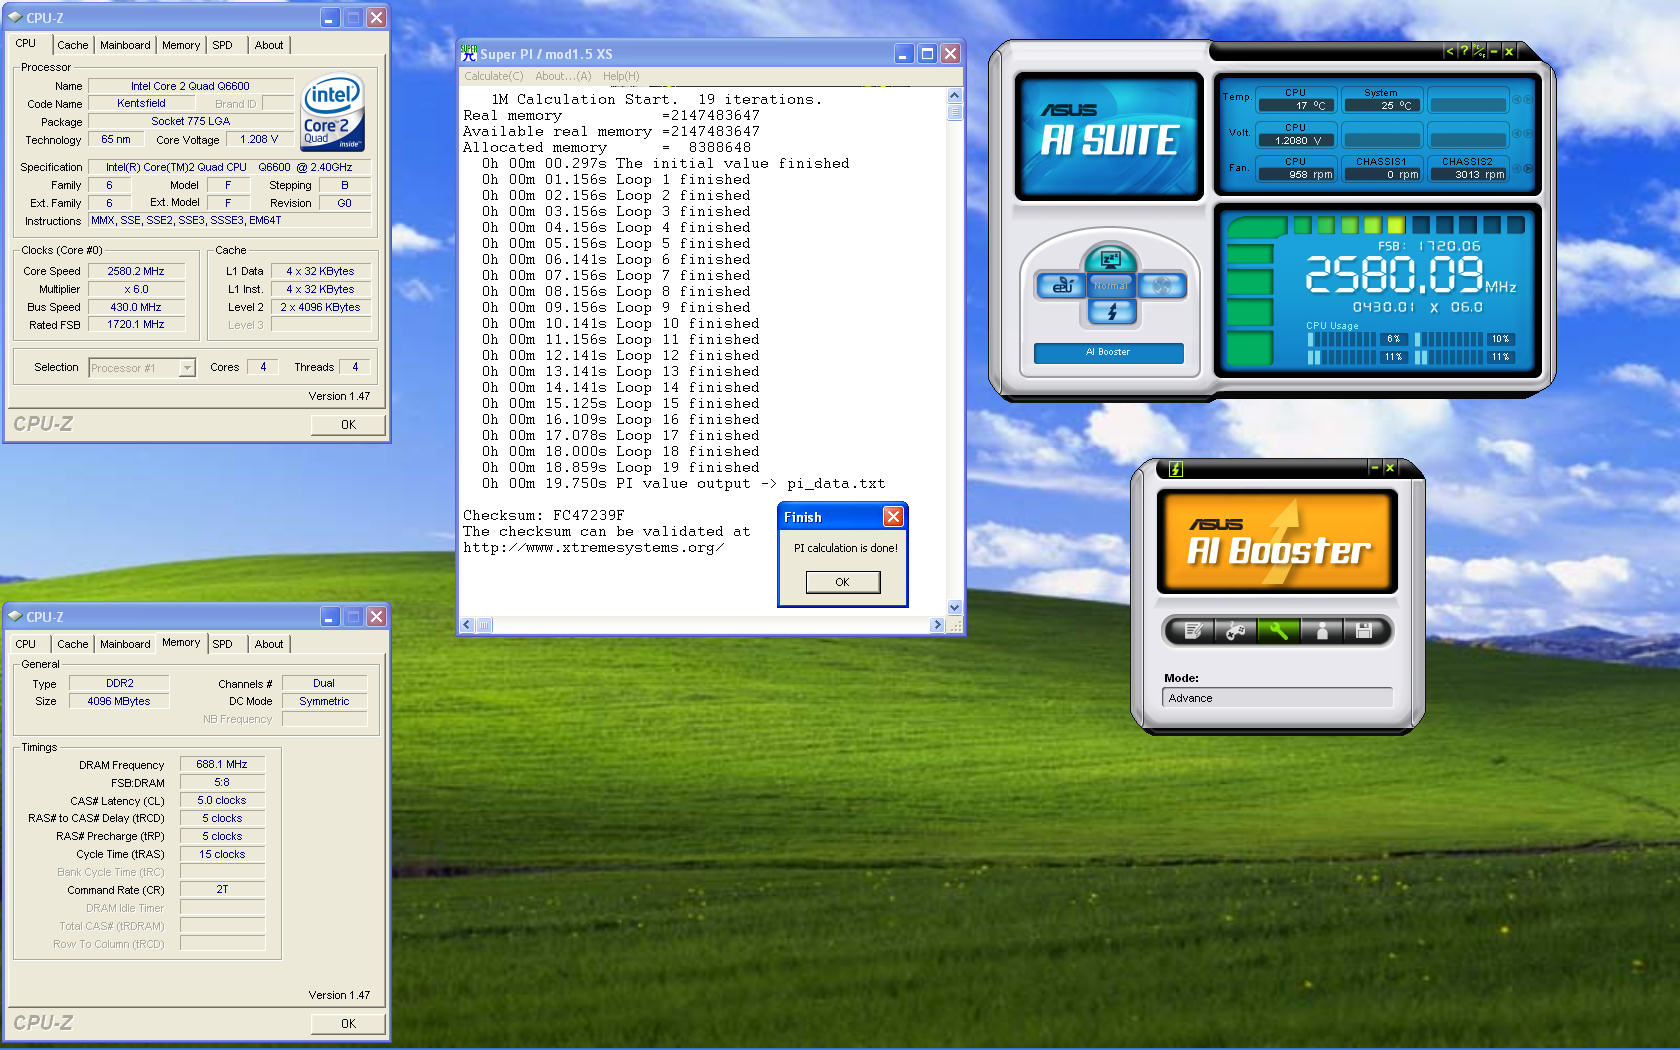
Task: Toggle Celsius/Fahrenheit icon in AI Suite
Action: point(1479,51)
